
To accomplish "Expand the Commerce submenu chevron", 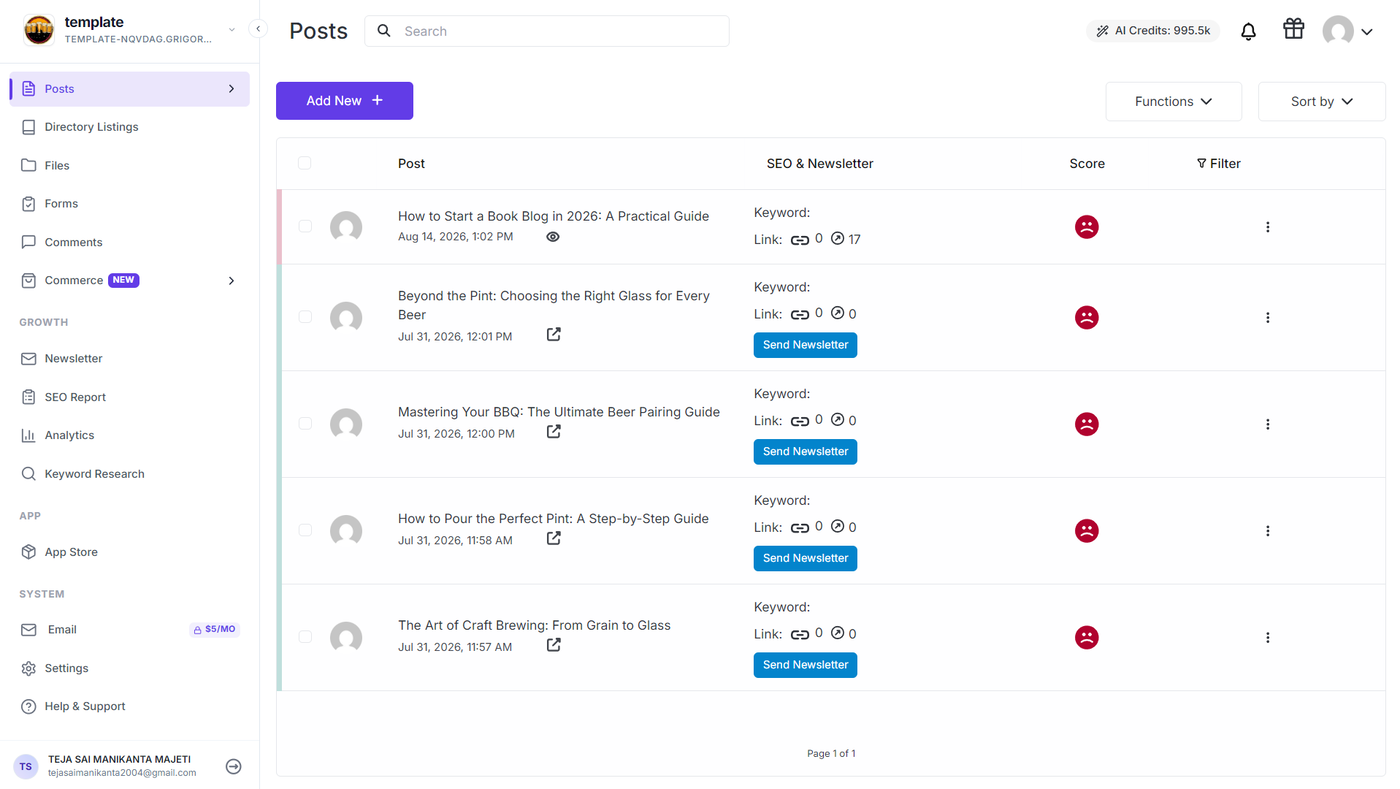I will pos(231,281).
